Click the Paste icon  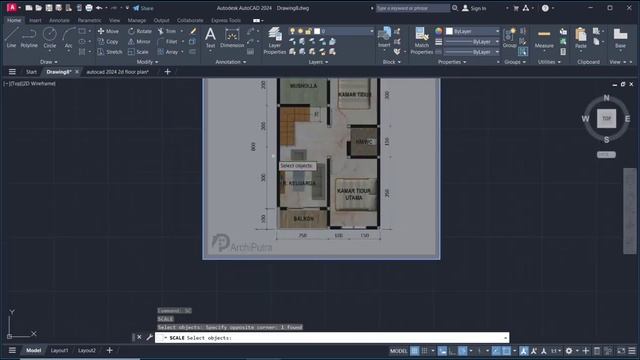point(580,38)
